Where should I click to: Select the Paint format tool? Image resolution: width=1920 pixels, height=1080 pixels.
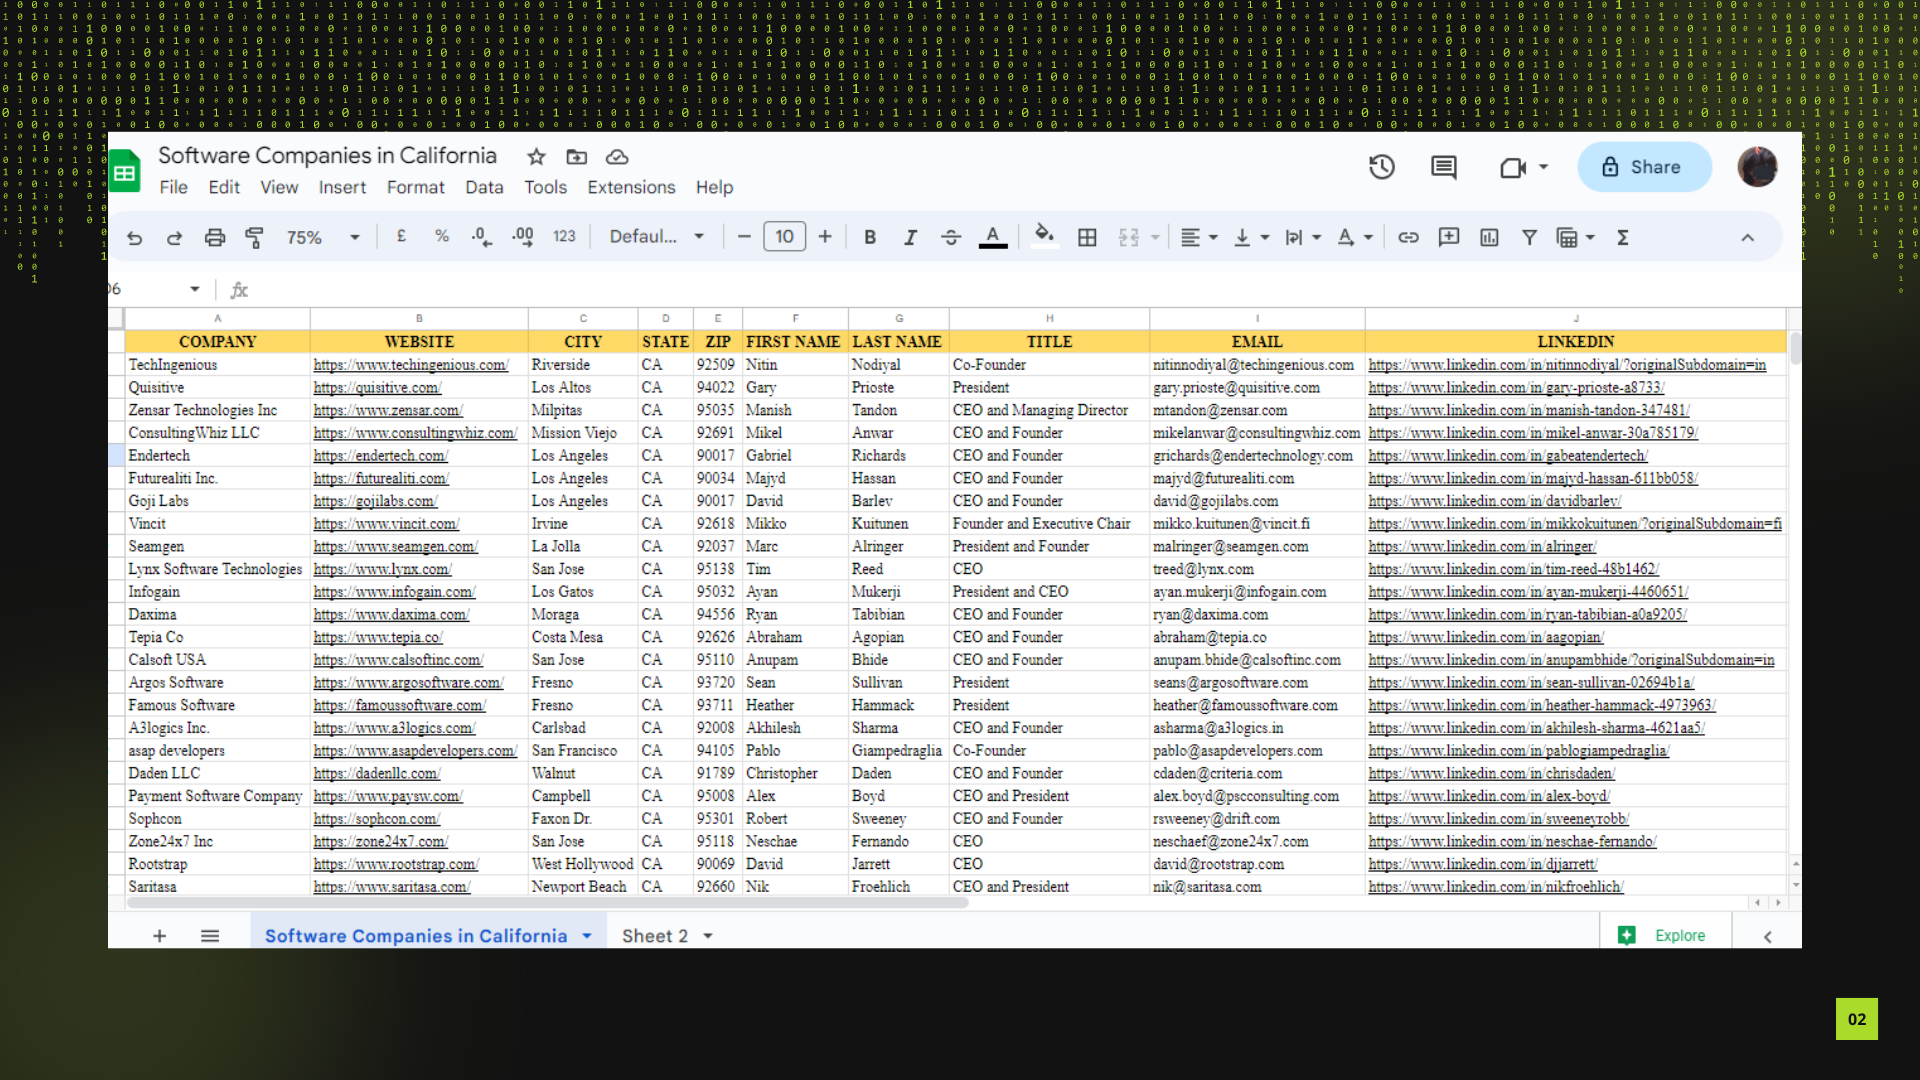coord(254,237)
